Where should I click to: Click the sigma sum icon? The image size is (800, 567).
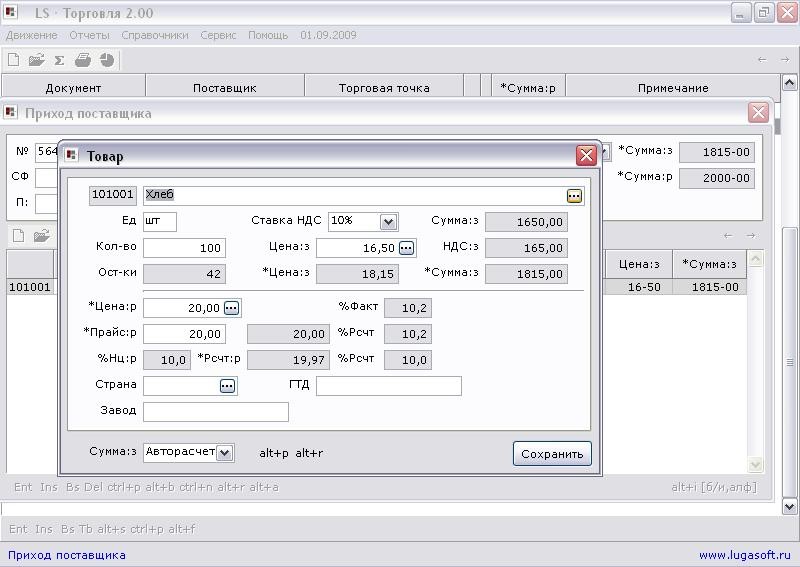[60, 61]
